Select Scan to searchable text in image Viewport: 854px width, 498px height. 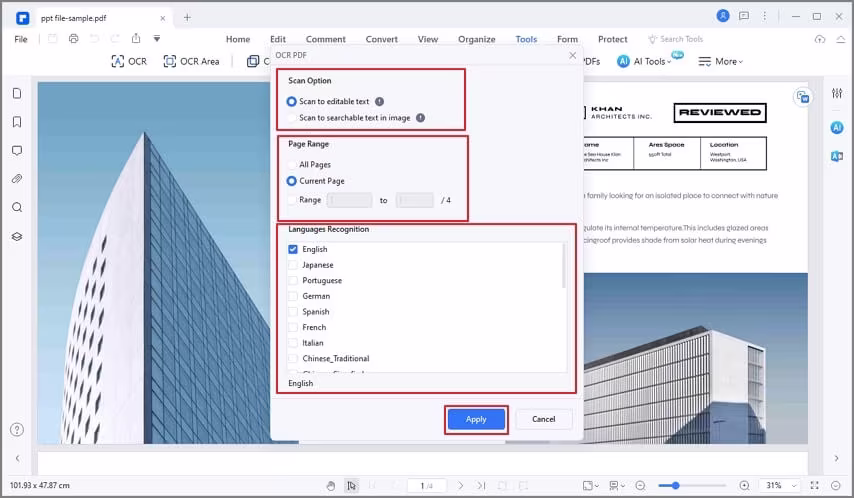(291, 118)
